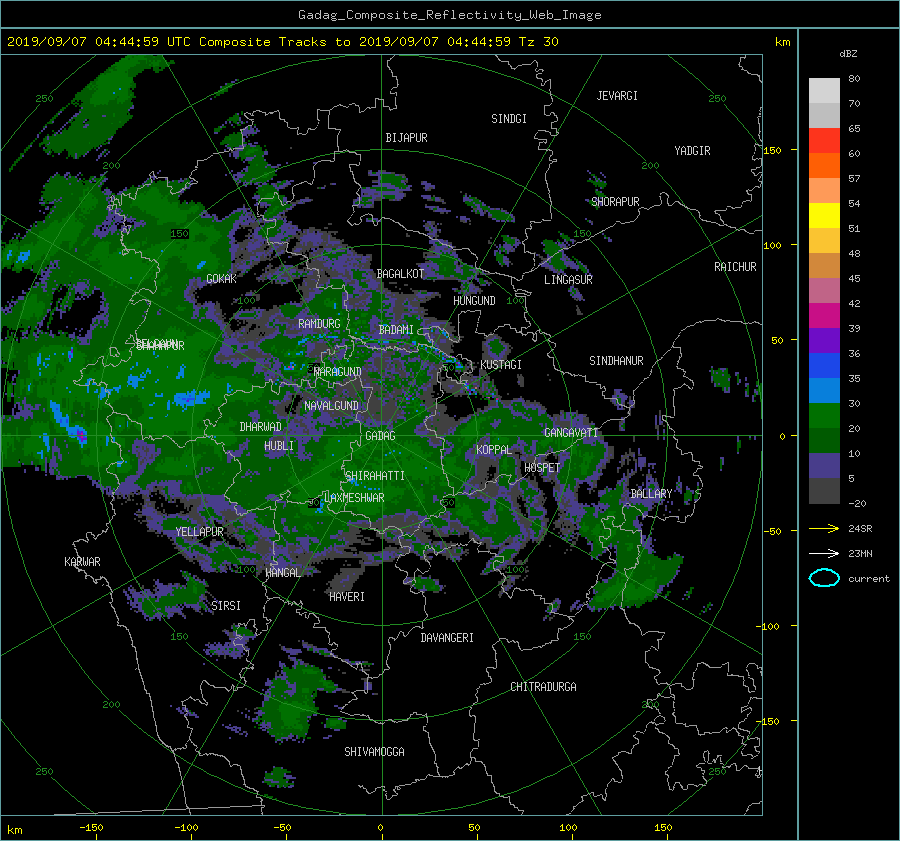Click the LAXMESHWAR label
This screenshot has height=841, width=900.
coord(354,498)
